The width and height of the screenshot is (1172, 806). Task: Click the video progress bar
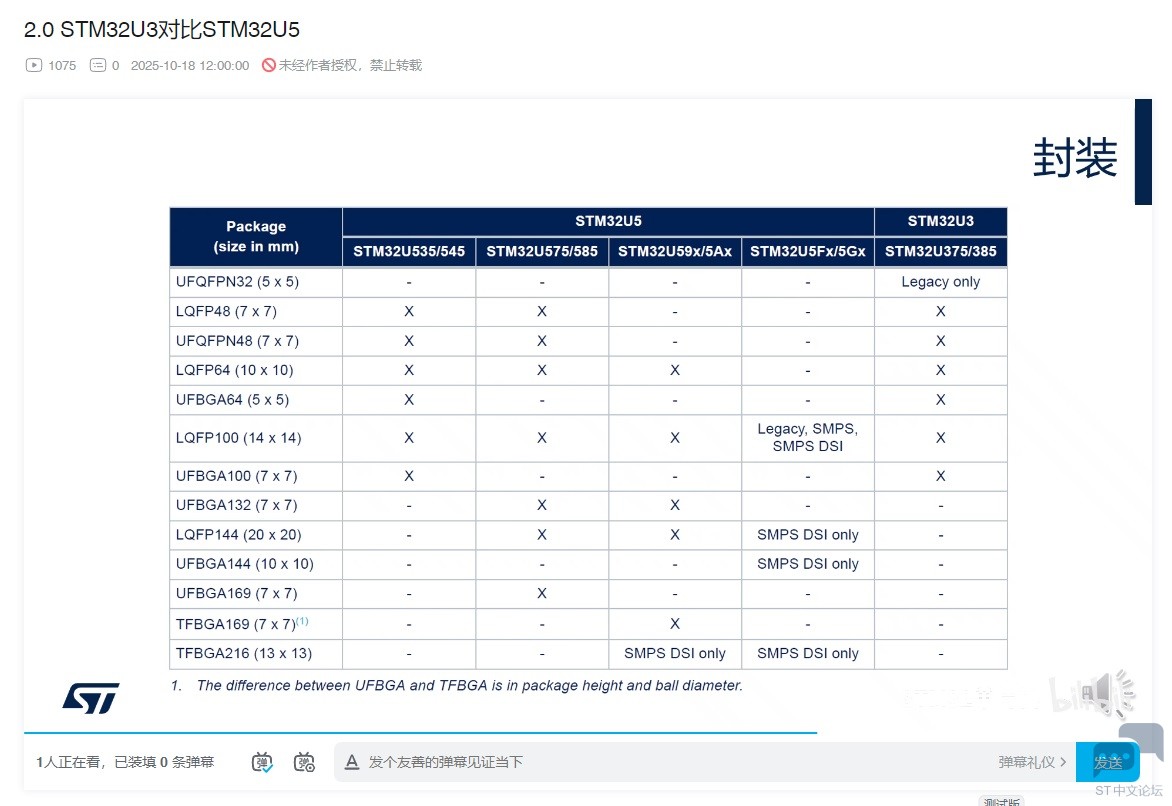point(420,733)
